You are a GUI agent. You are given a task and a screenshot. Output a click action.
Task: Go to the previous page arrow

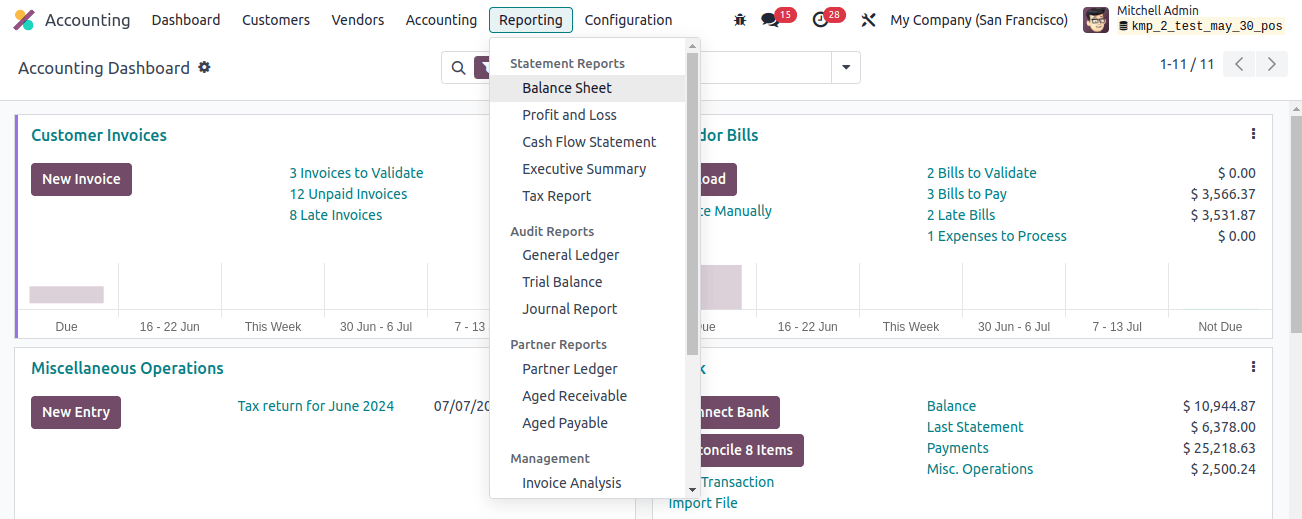(1240, 64)
